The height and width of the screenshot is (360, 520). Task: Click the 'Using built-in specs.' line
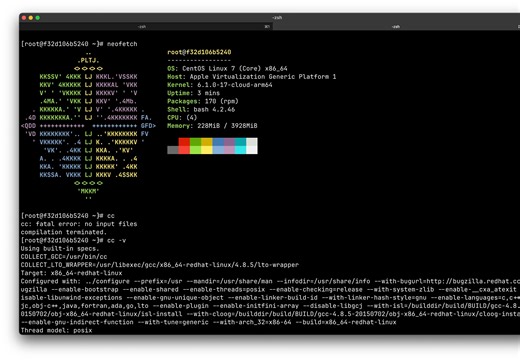(x=60, y=249)
